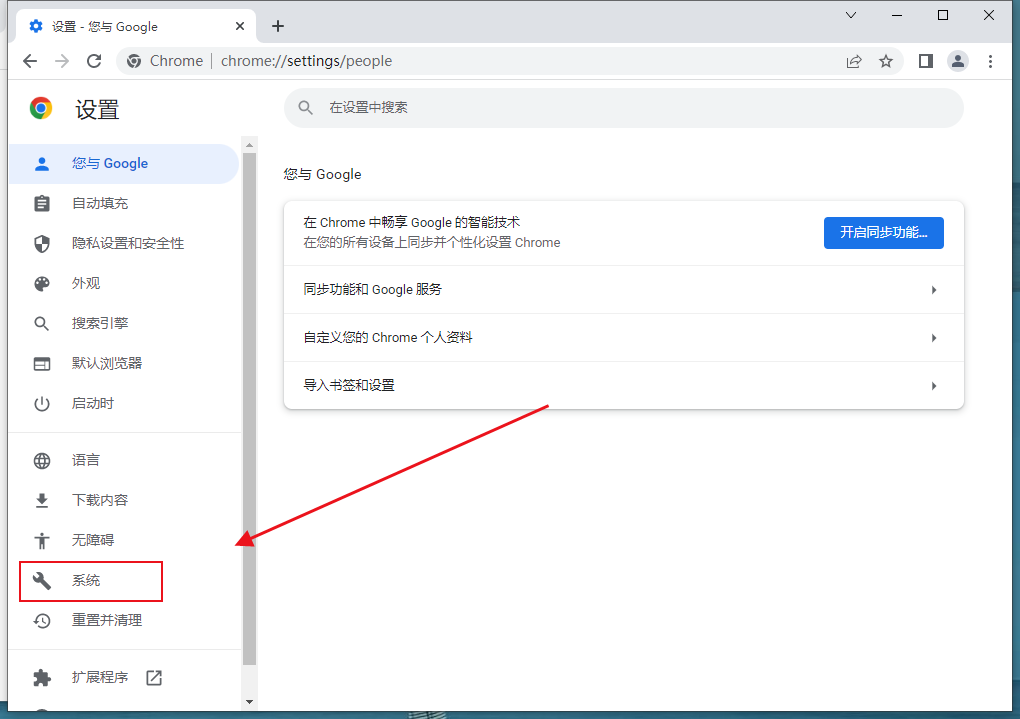The width and height of the screenshot is (1020, 719).
Task: Click the clipboard icon beside 自动填充
Action: click(42, 204)
